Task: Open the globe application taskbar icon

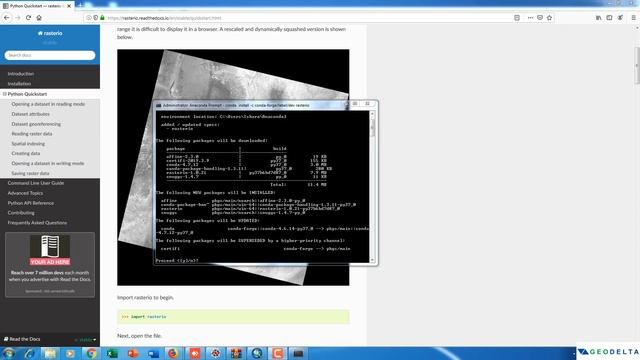Action: (x=257, y=353)
